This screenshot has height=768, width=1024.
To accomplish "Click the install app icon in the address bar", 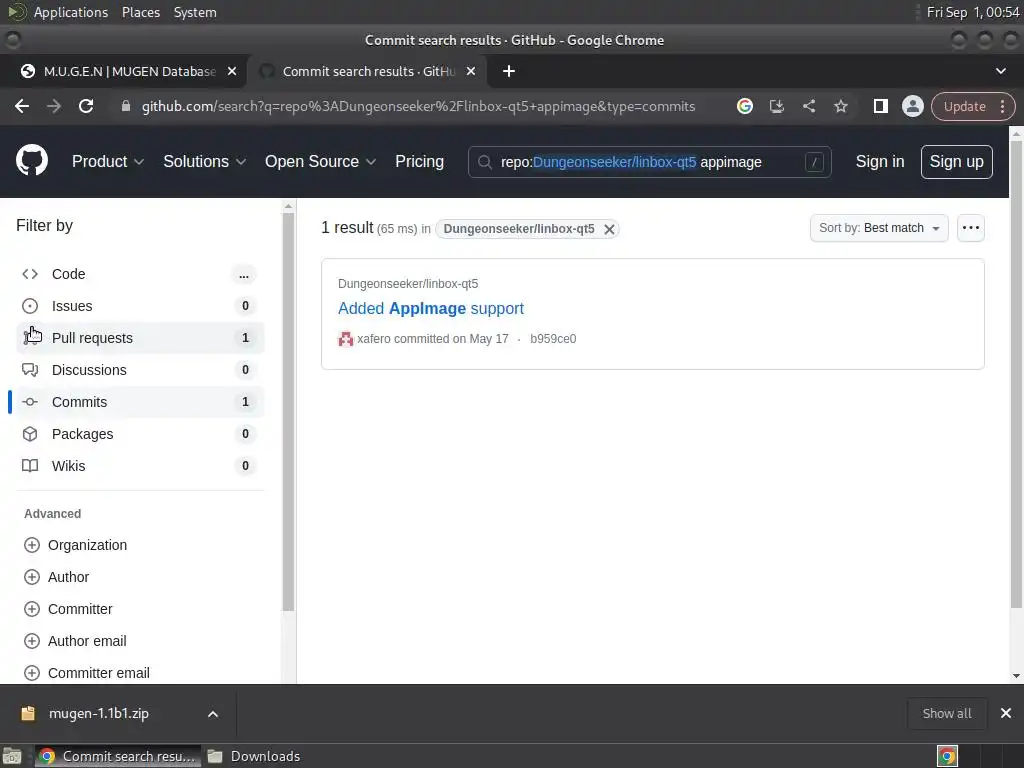I will 776,106.
